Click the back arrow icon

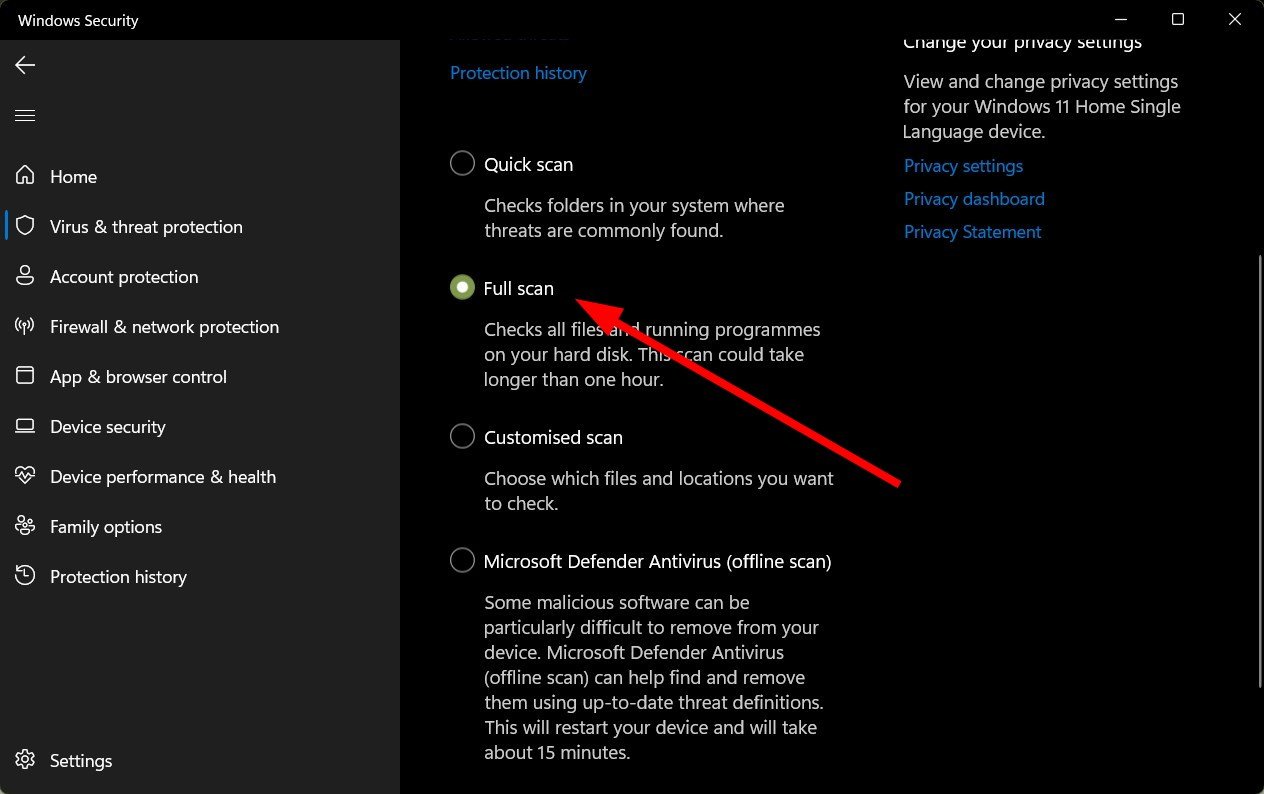25,65
